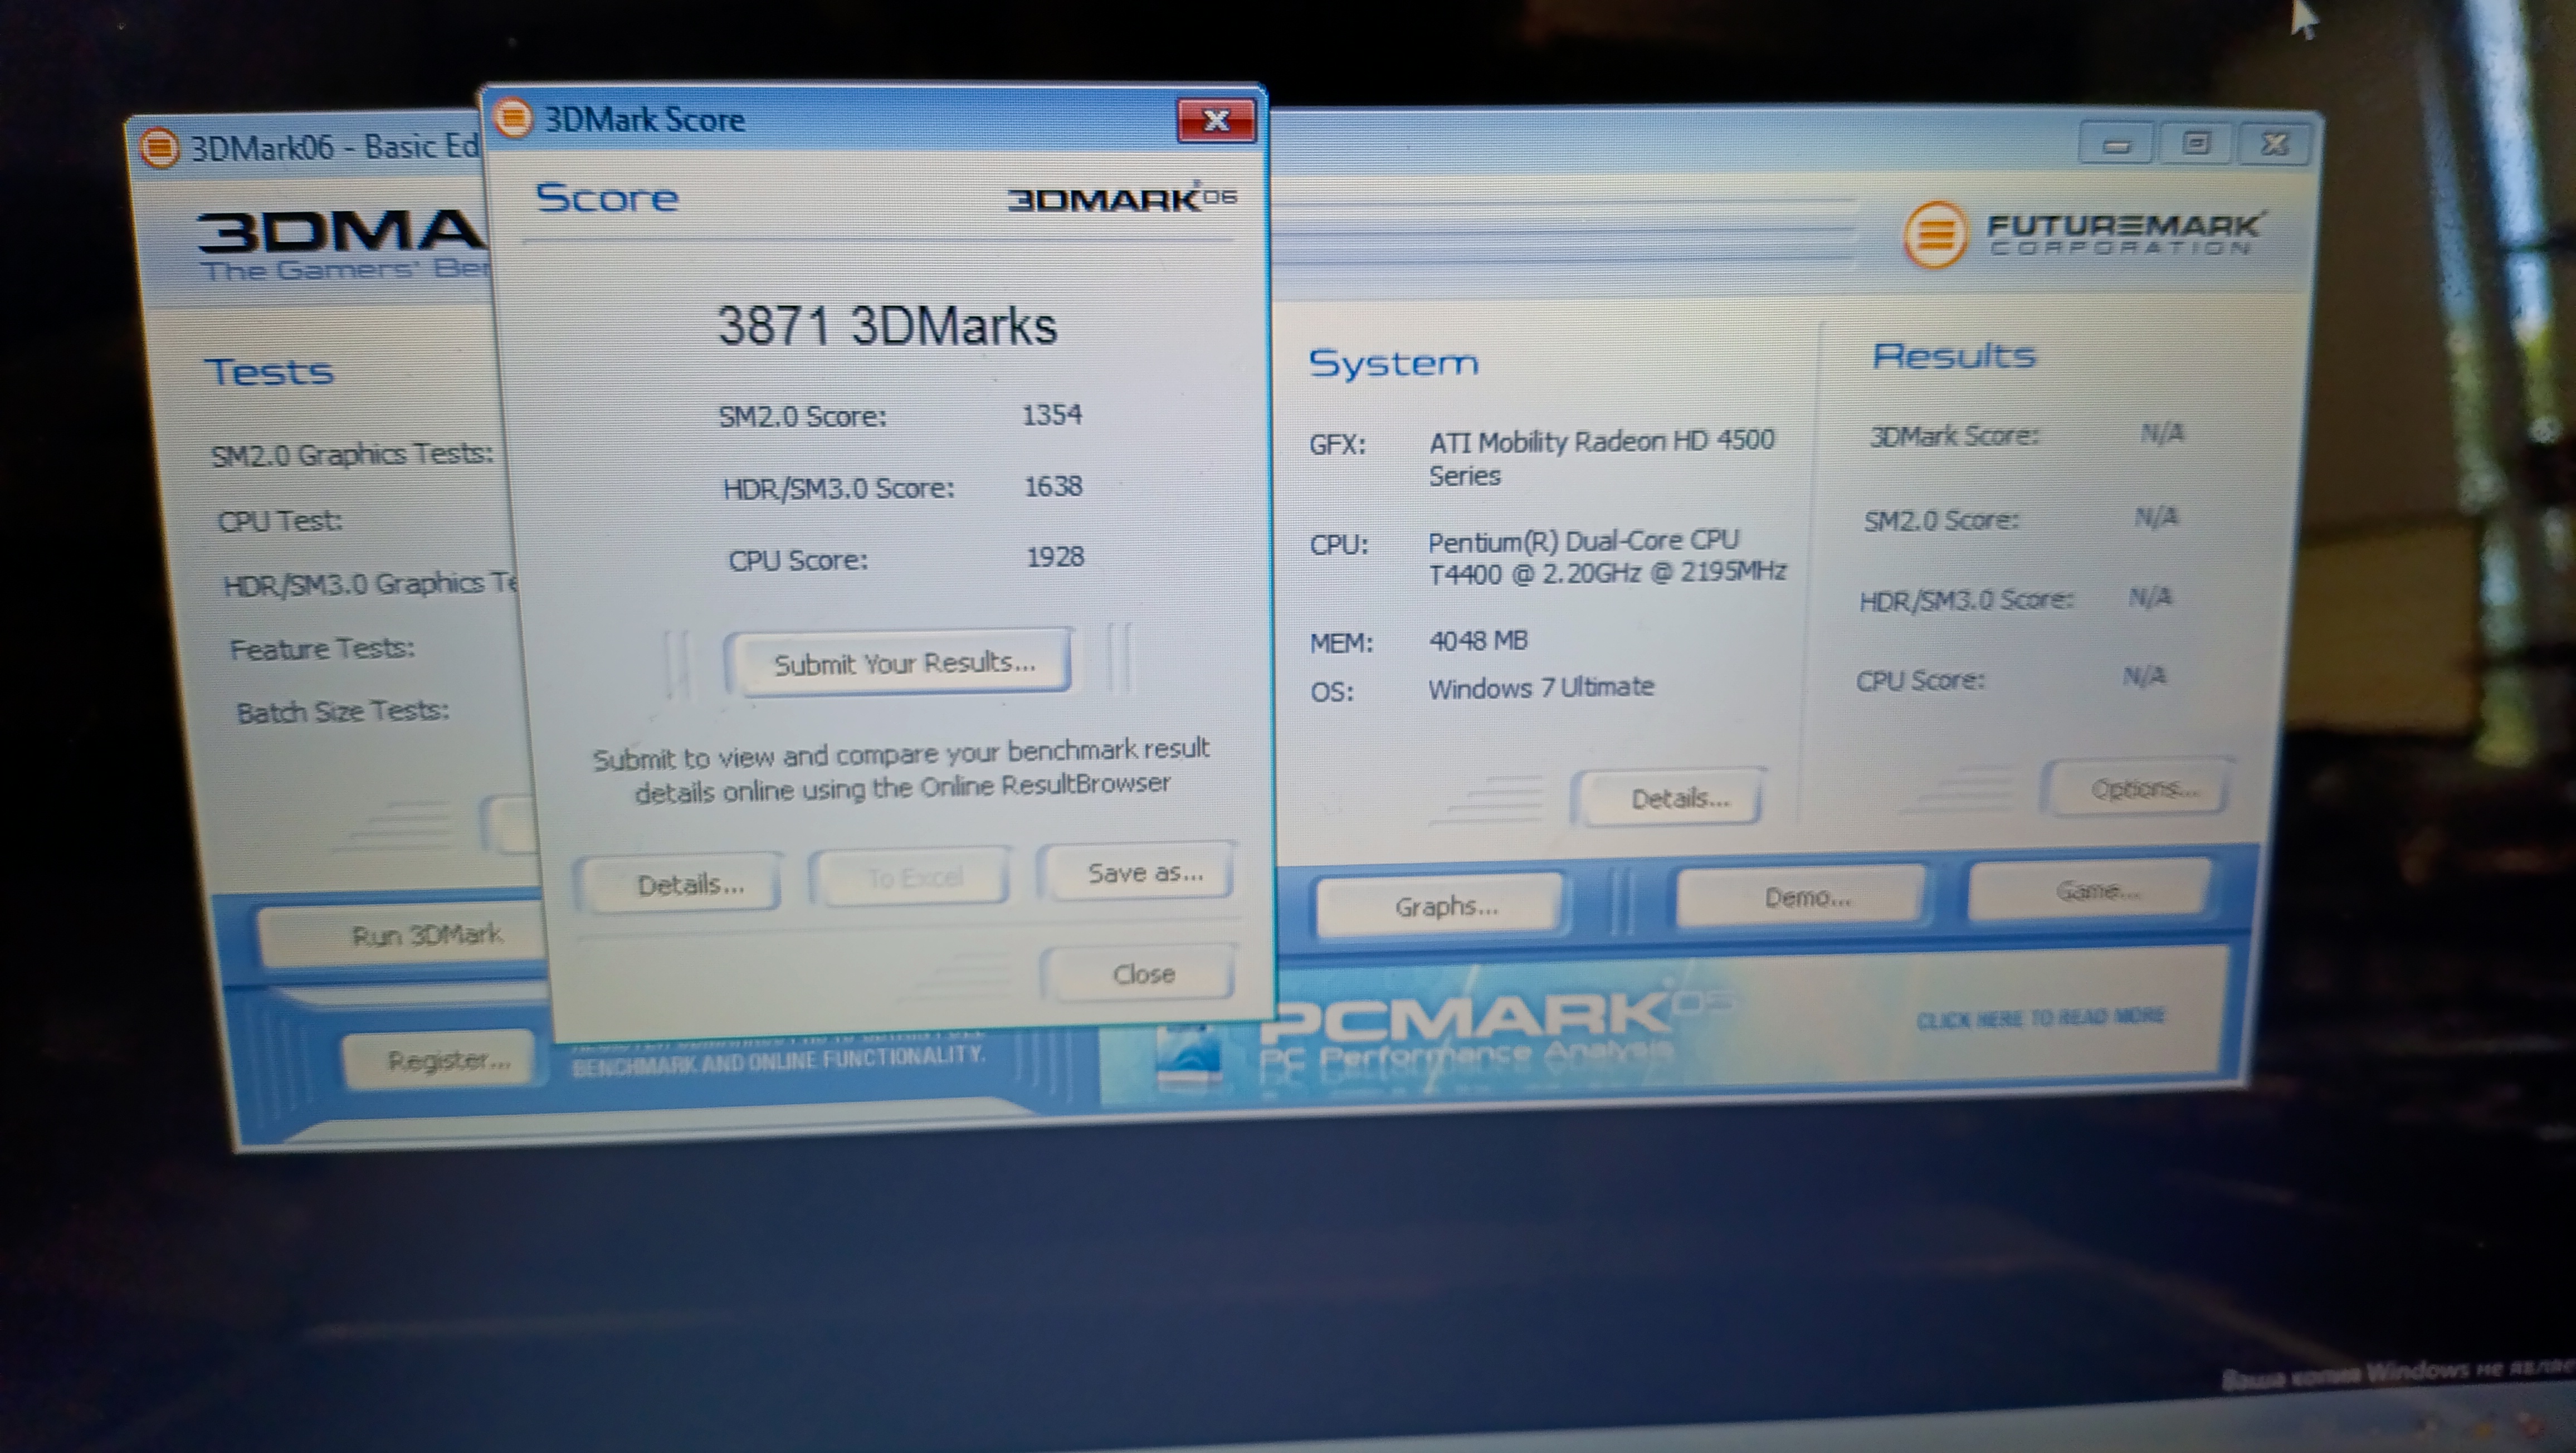Click HDR/SM3.0 Score value 1638
The image size is (2576, 1453).
[x=1053, y=486]
